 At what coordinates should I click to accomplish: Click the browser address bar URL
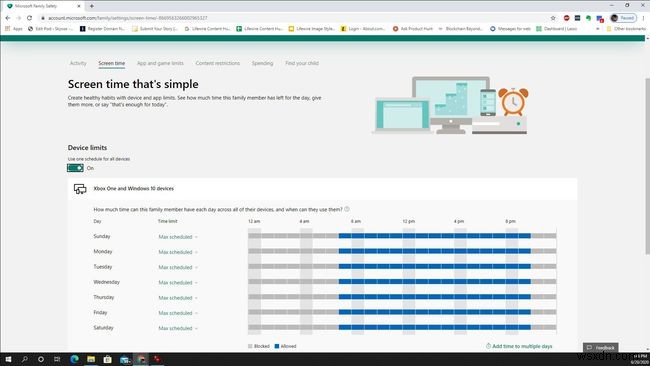click(x=128, y=18)
